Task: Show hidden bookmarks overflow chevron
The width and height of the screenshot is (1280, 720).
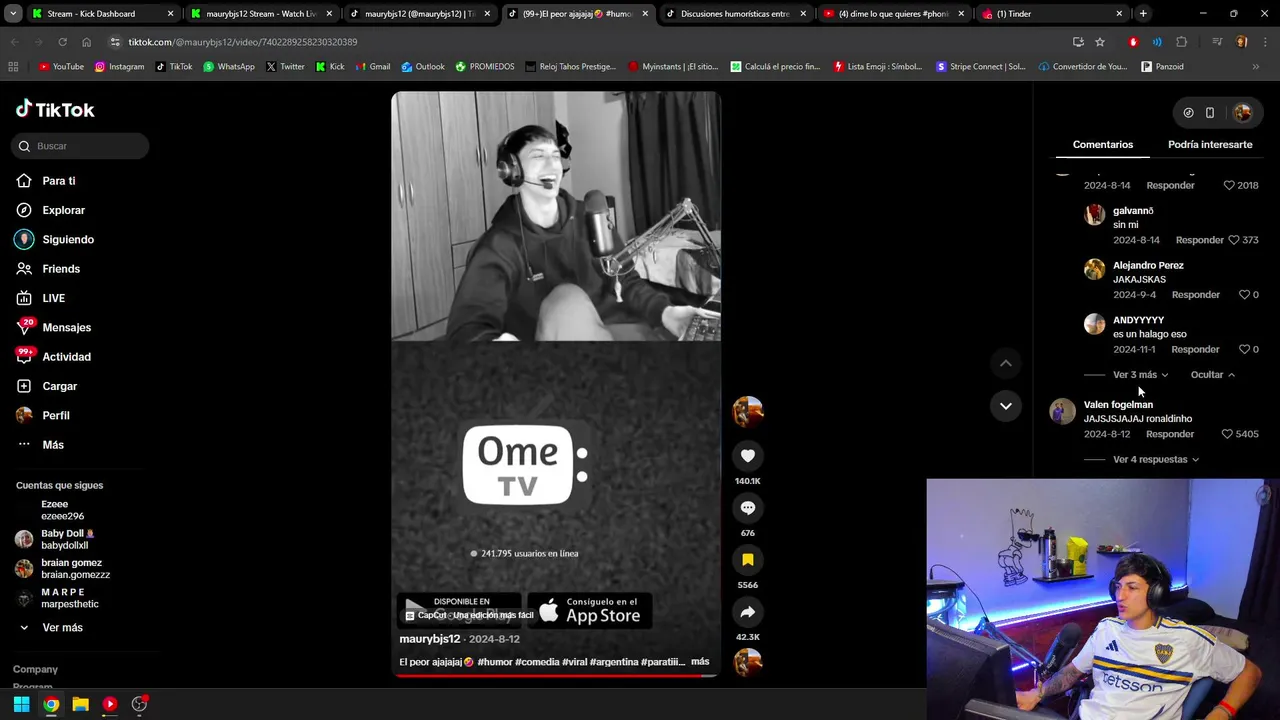Action: click(x=1255, y=67)
